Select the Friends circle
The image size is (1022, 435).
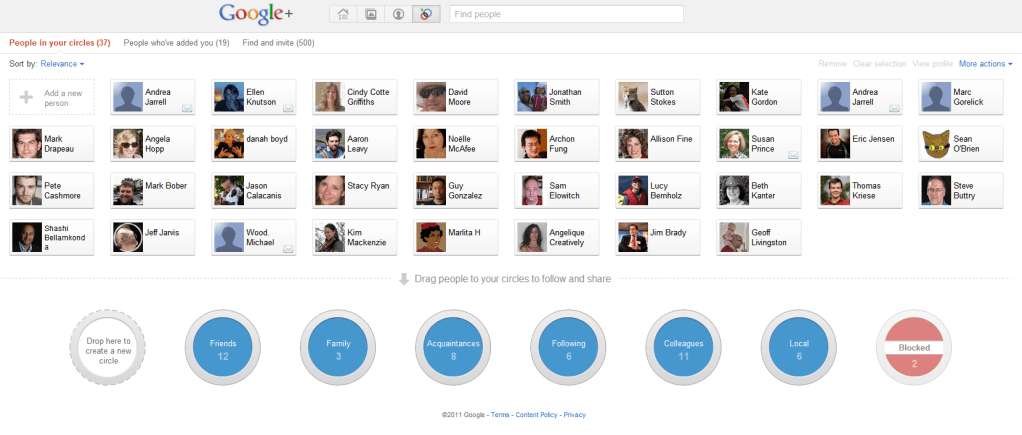tap(223, 349)
